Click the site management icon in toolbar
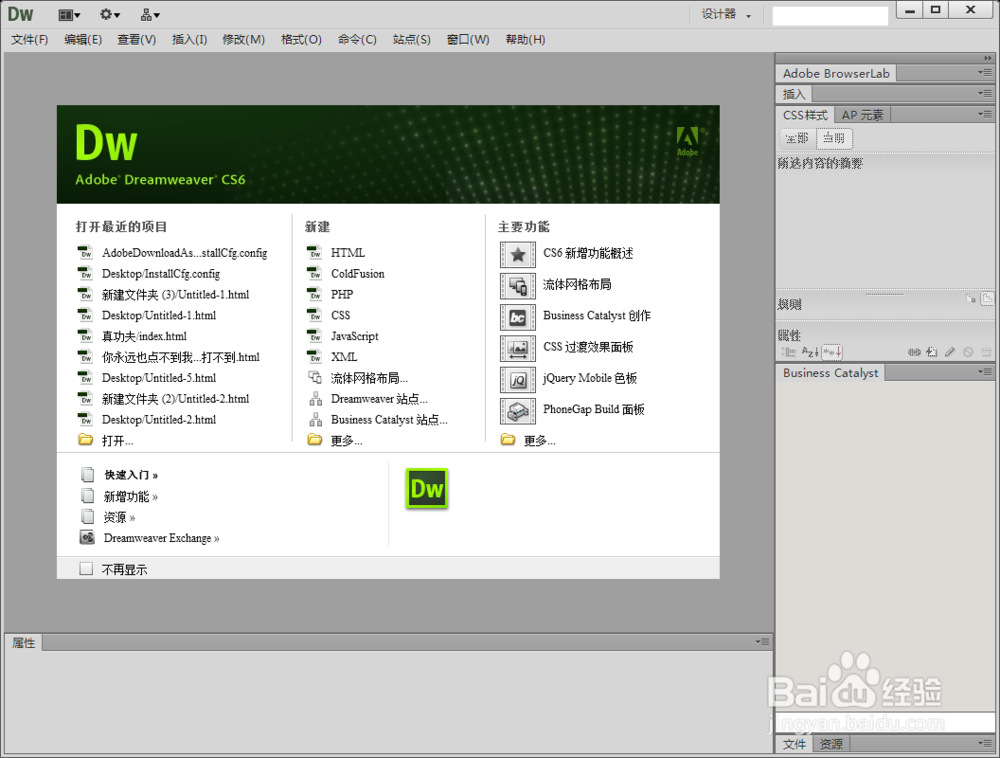Image resolution: width=1000 pixels, height=758 pixels. [149, 14]
